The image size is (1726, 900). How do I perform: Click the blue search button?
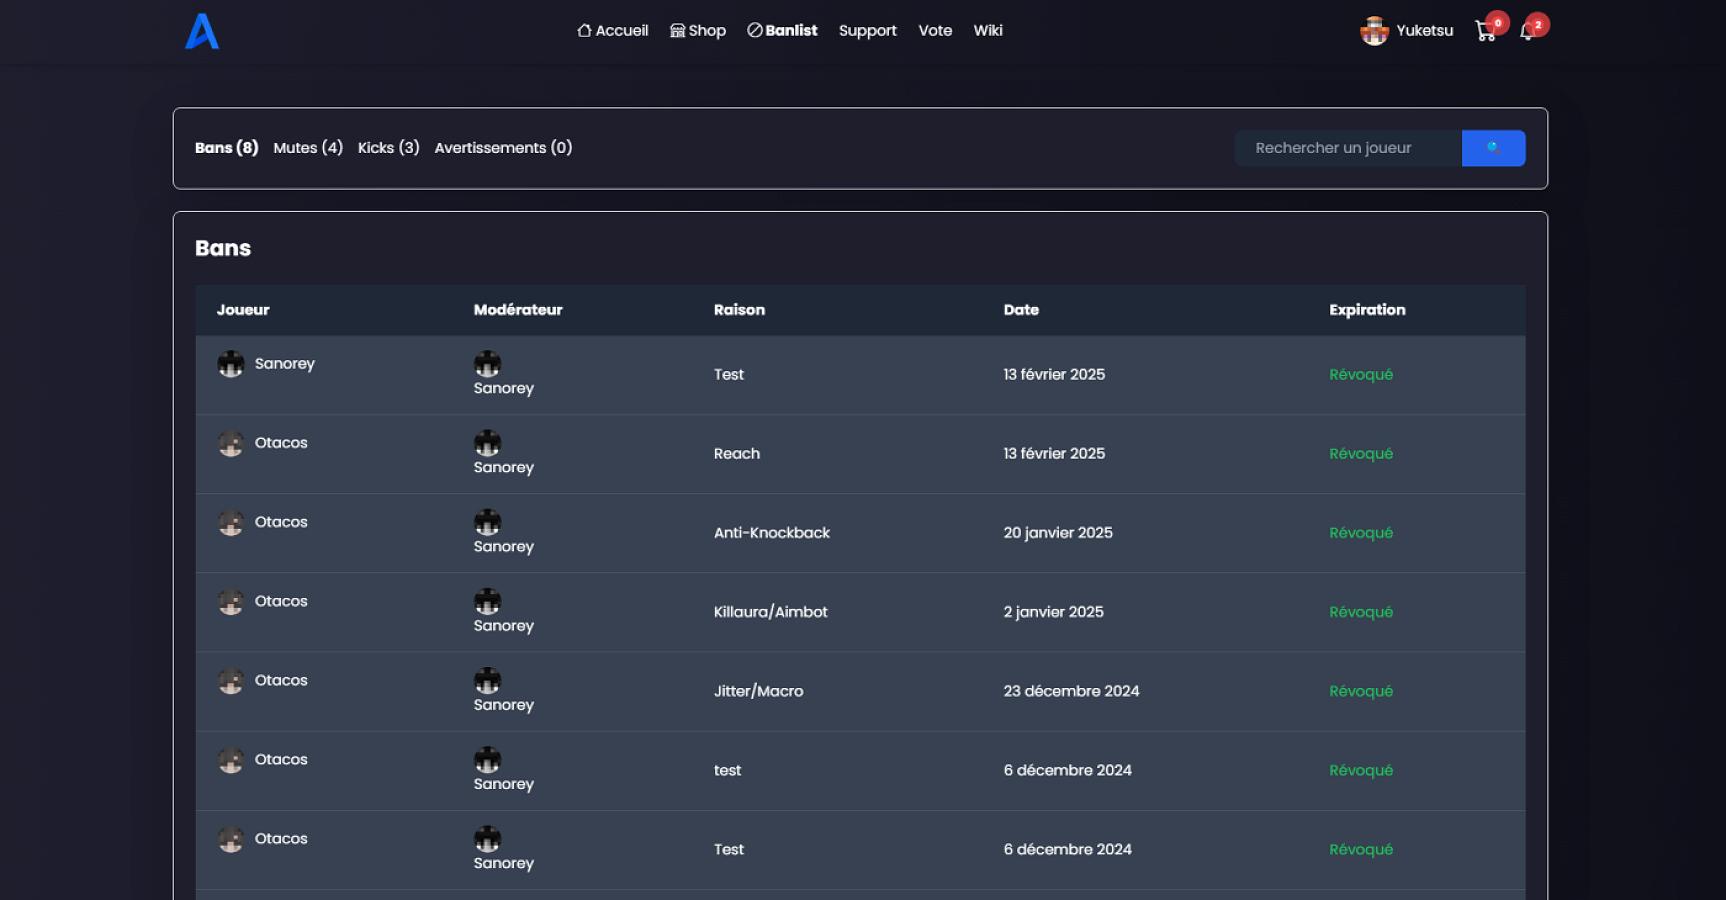1492,148
